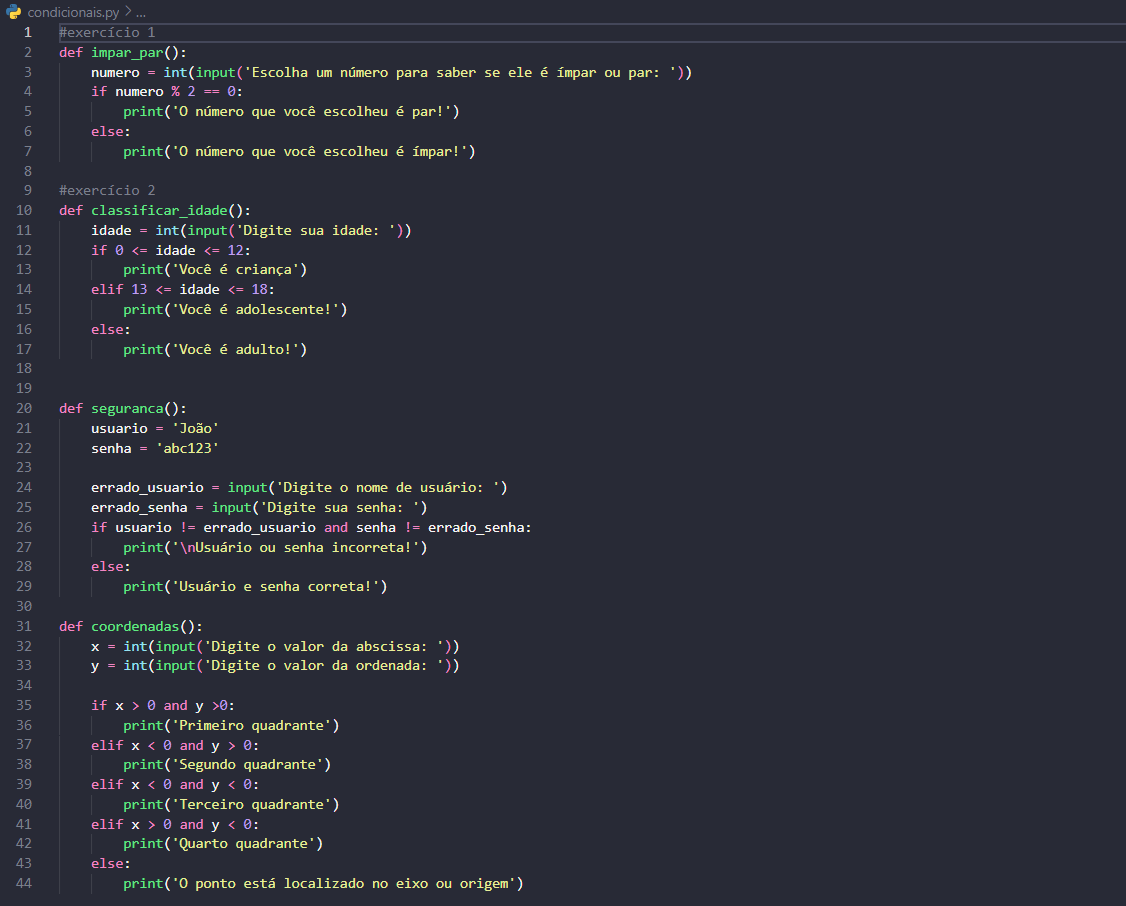The height and width of the screenshot is (906, 1126).
Task: Click the 'else:' keyword on line 43
Action: pos(111,864)
